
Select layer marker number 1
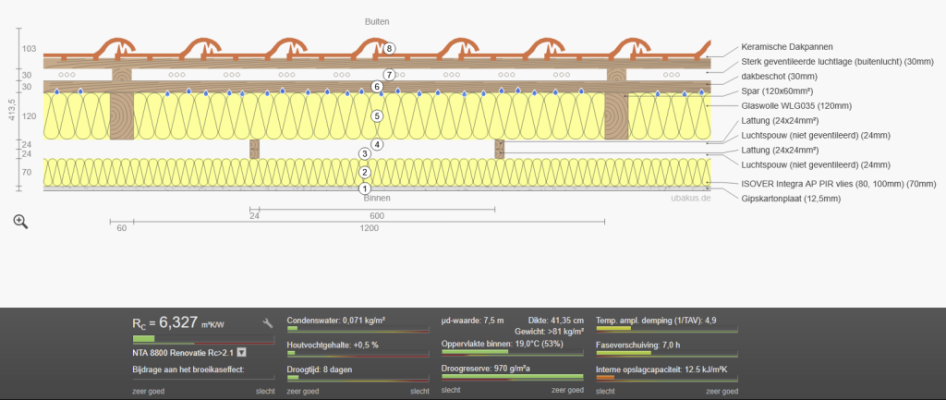click(x=365, y=188)
